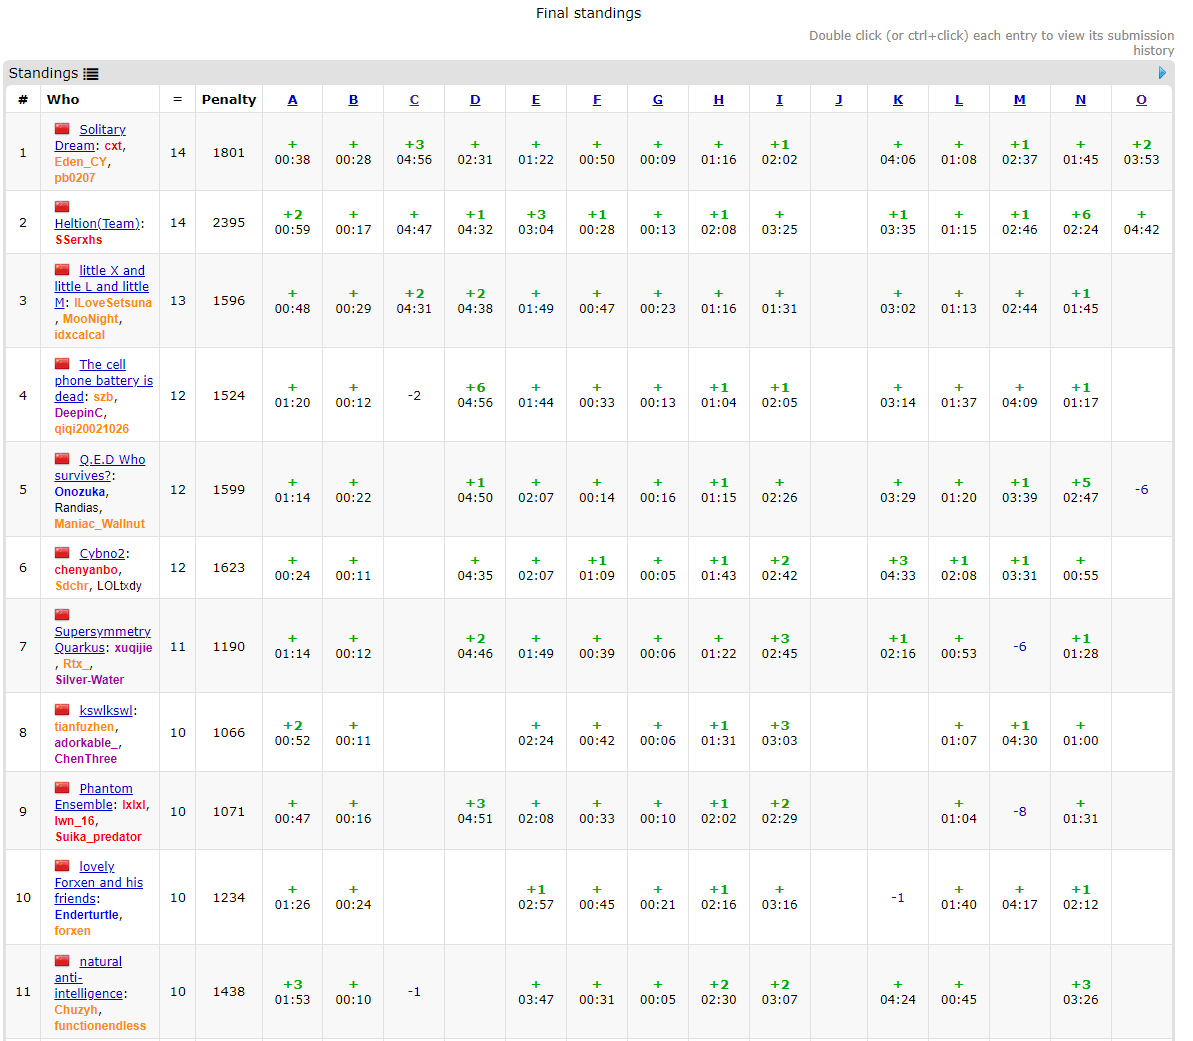Click the flag above Supersymmetry Quarkus
The image size is (1193, 1041).
coord(62,615)
